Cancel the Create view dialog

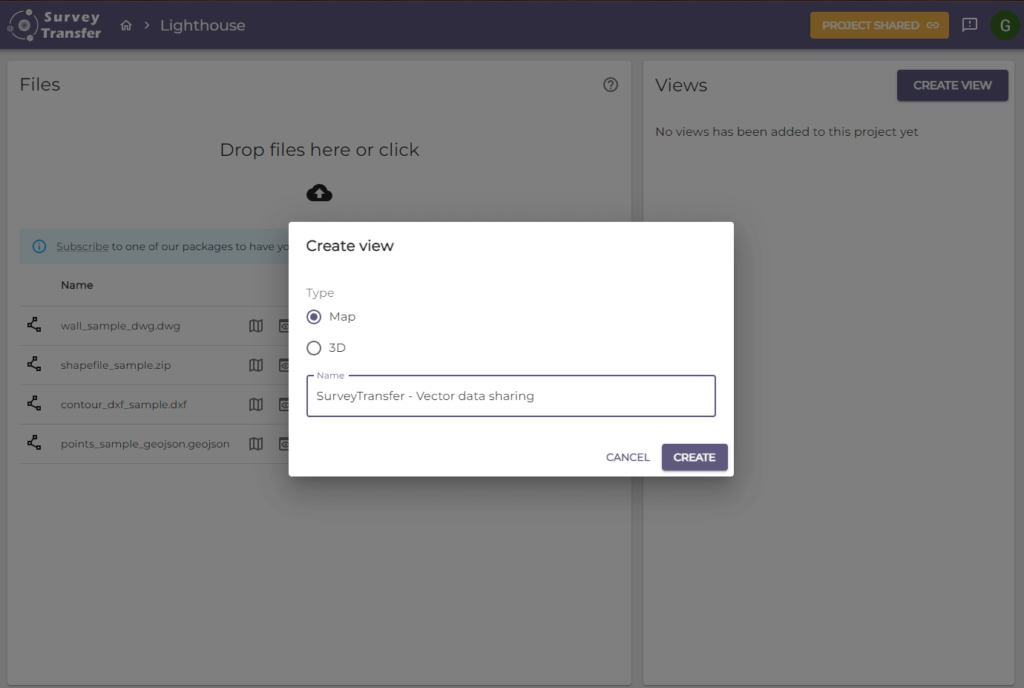point(627,457)
